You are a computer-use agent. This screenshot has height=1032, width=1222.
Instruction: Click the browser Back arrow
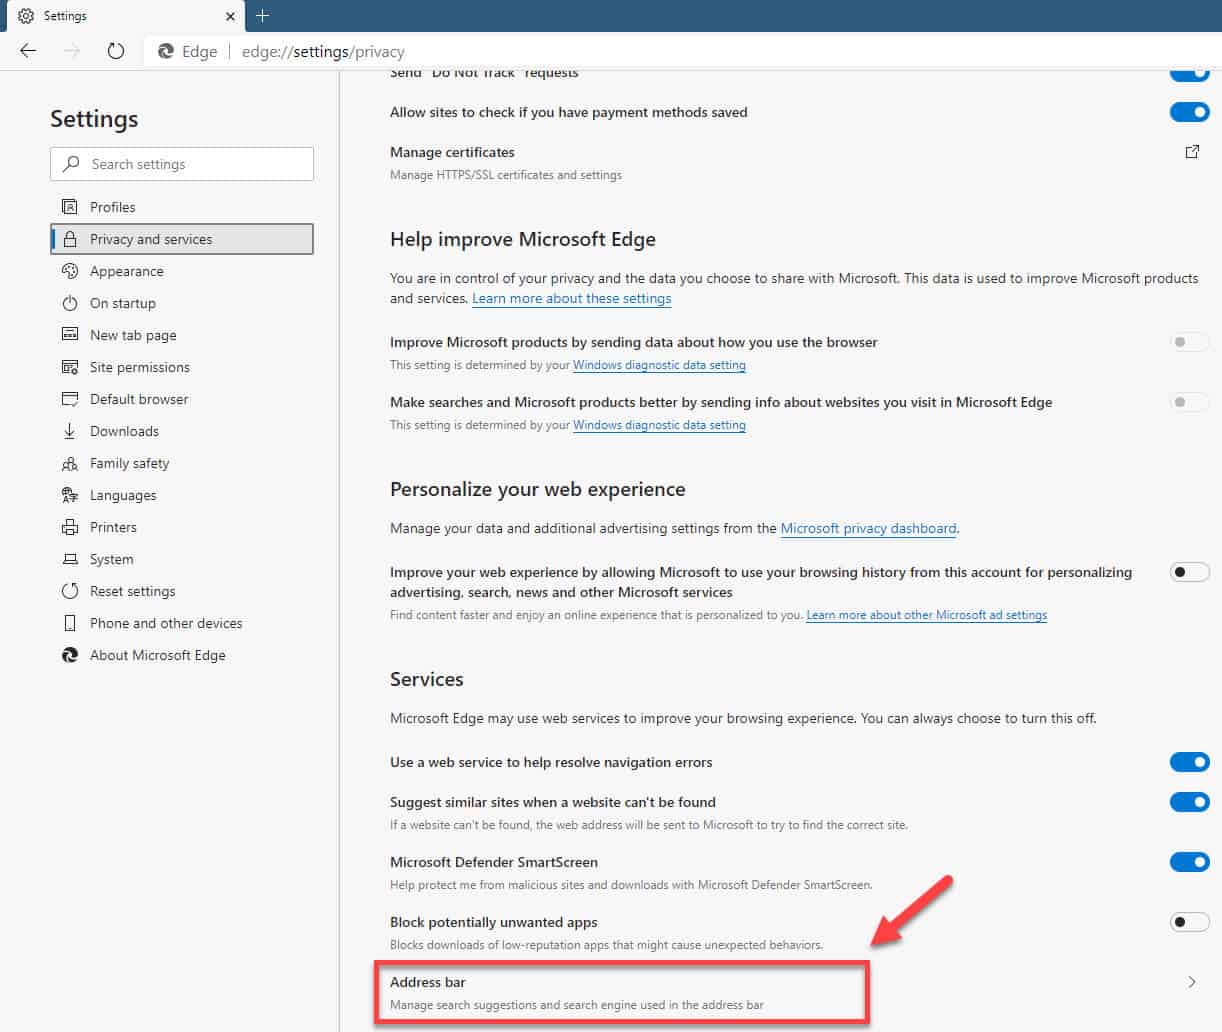[x=28, y=51]
